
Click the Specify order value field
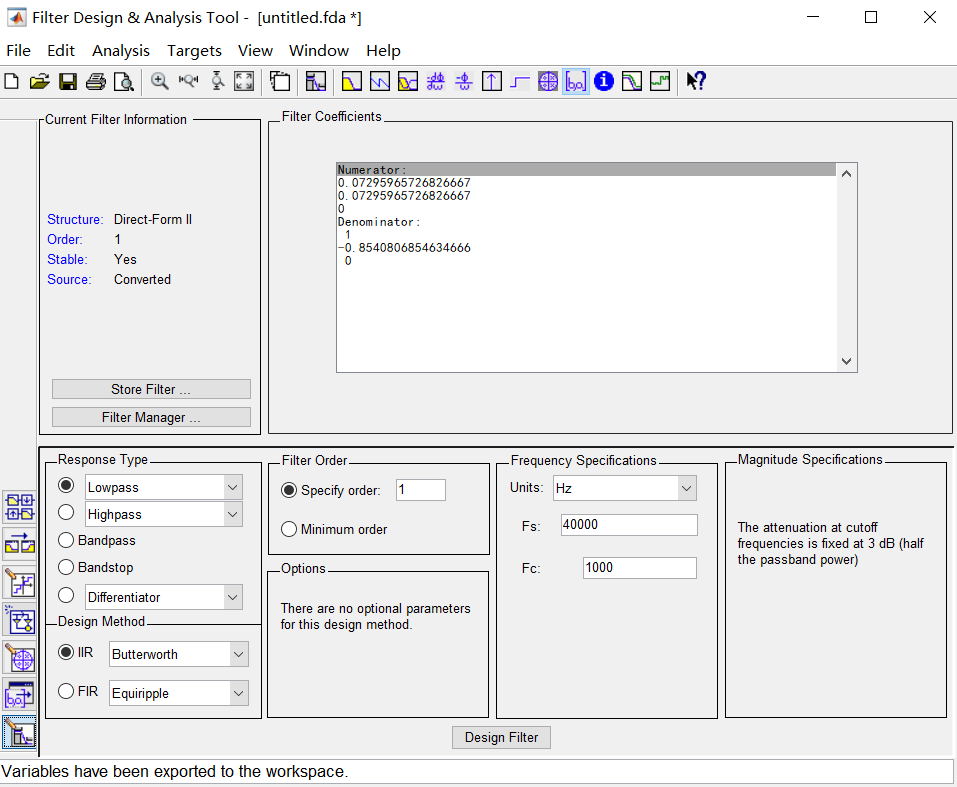point(421,490)
